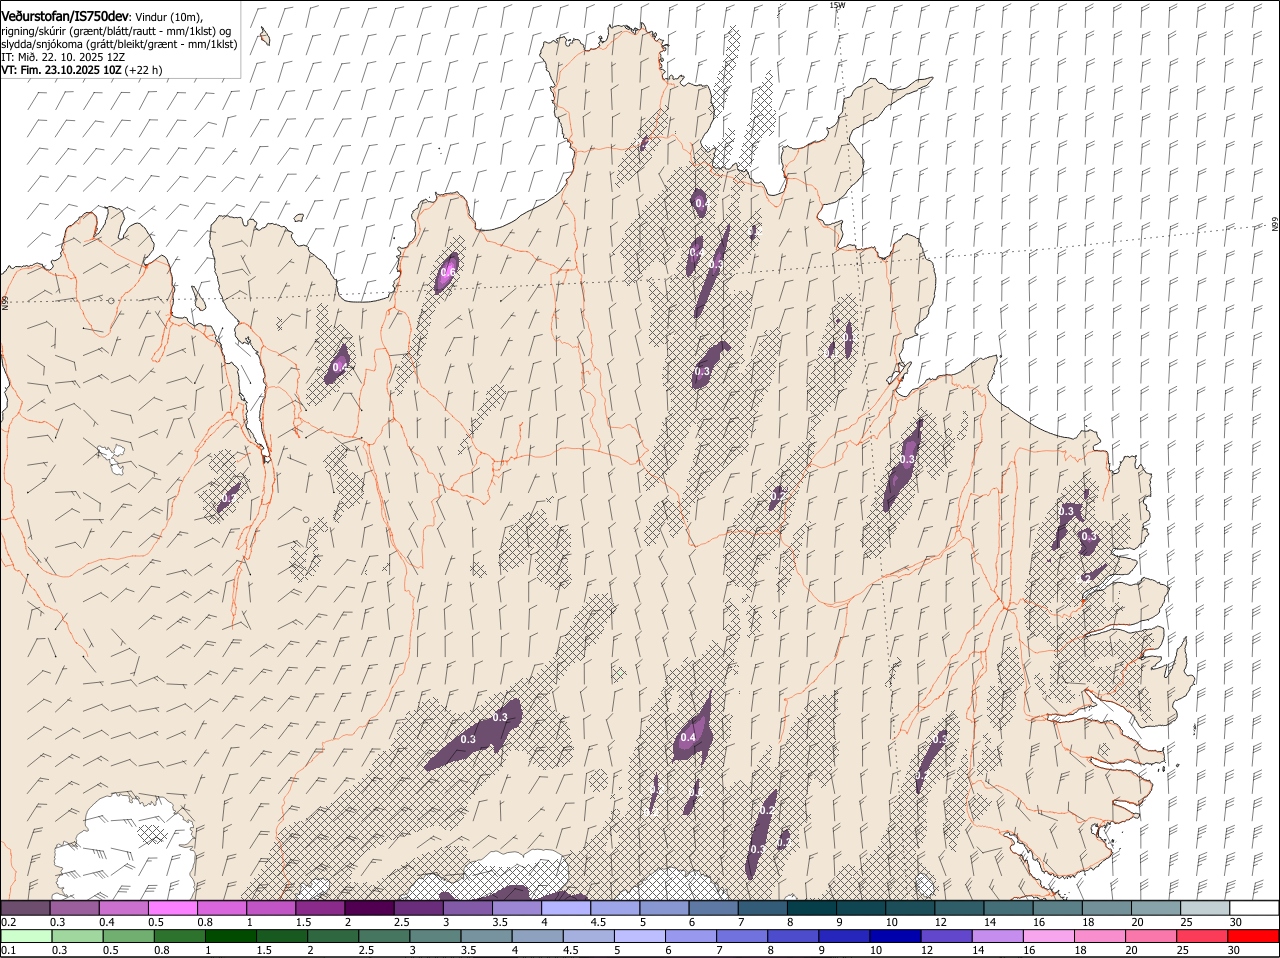Click the 25 light grey swatch on the purple scale
The image size is (1280, 958).
tap(1204, 907)
